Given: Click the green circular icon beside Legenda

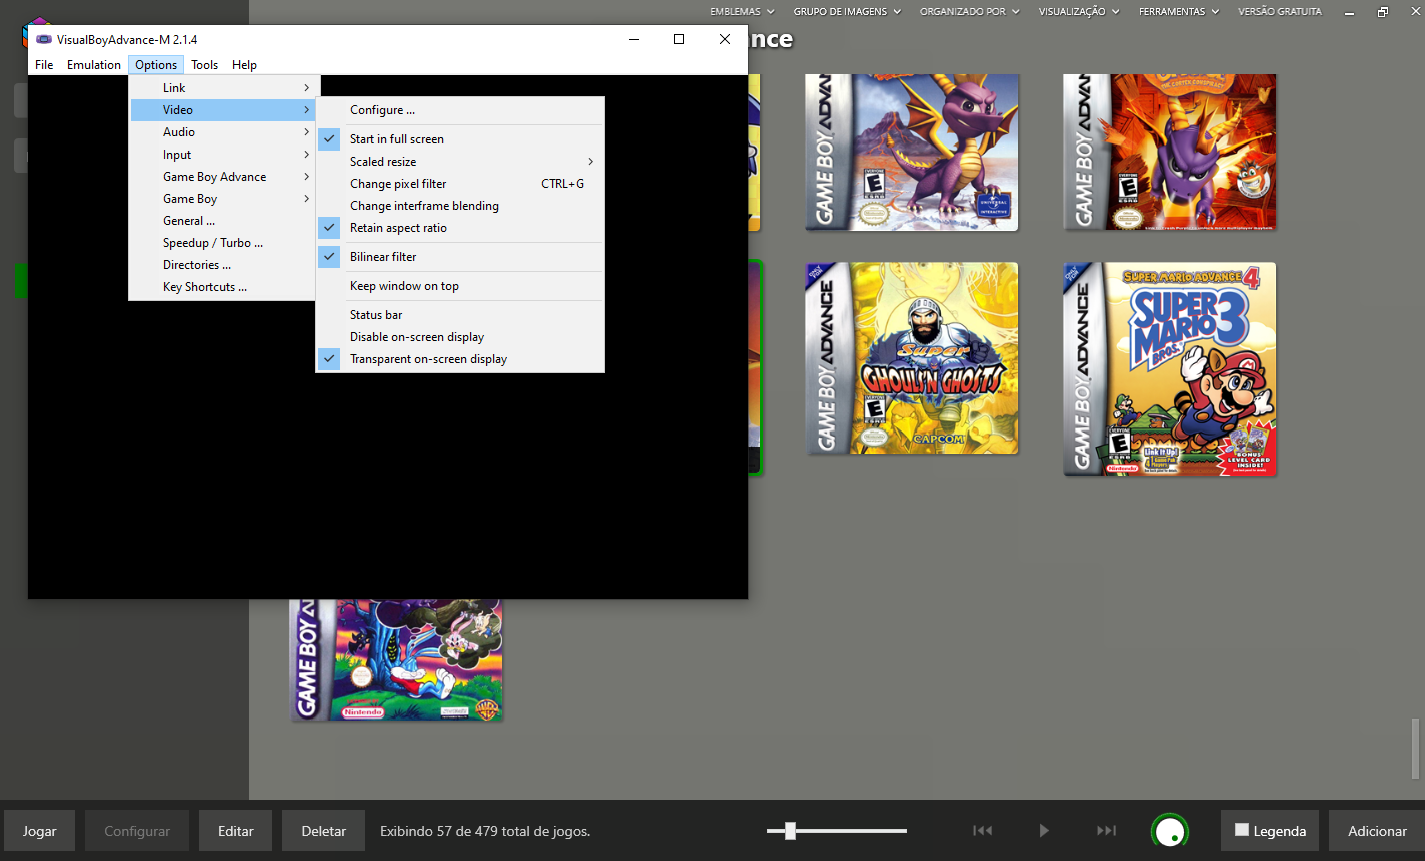Looking at the screenshot, I should click(1170, 831).
